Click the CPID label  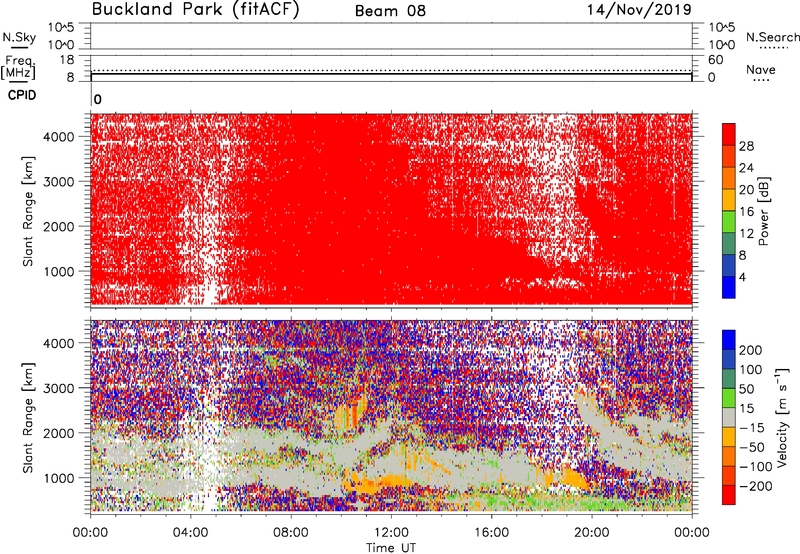22,95
